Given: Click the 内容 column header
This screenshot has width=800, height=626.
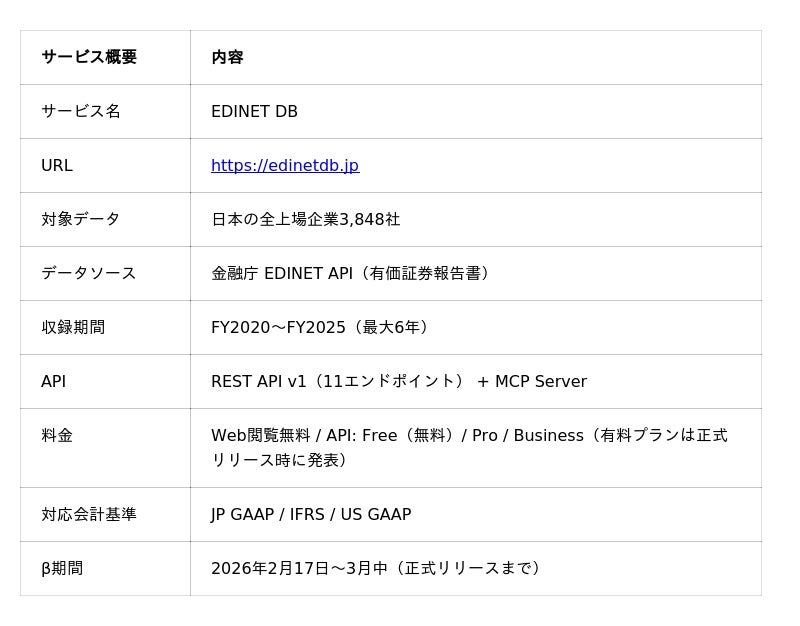Looking at the screenshot, I should [x=227, y=58].
